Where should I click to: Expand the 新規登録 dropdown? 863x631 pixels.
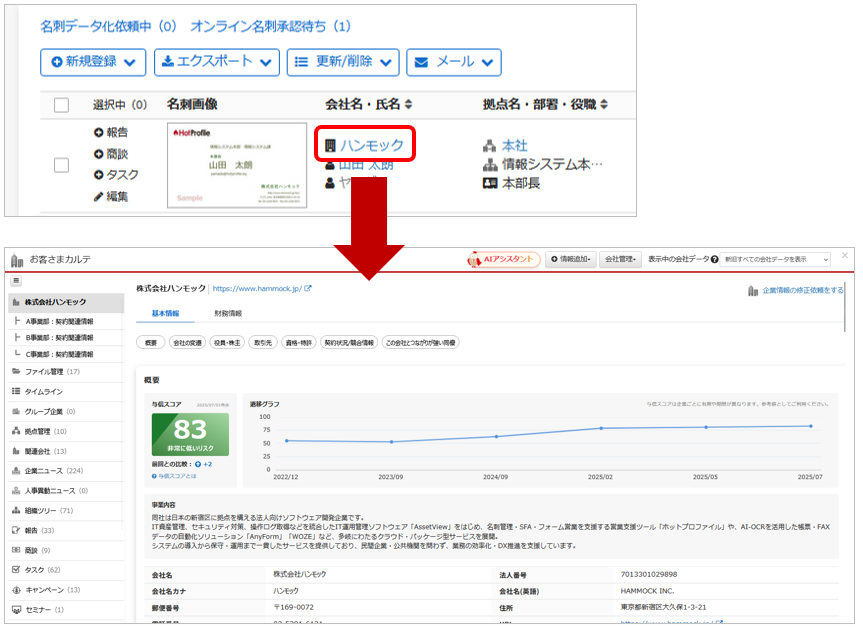(x=93, y=62)
